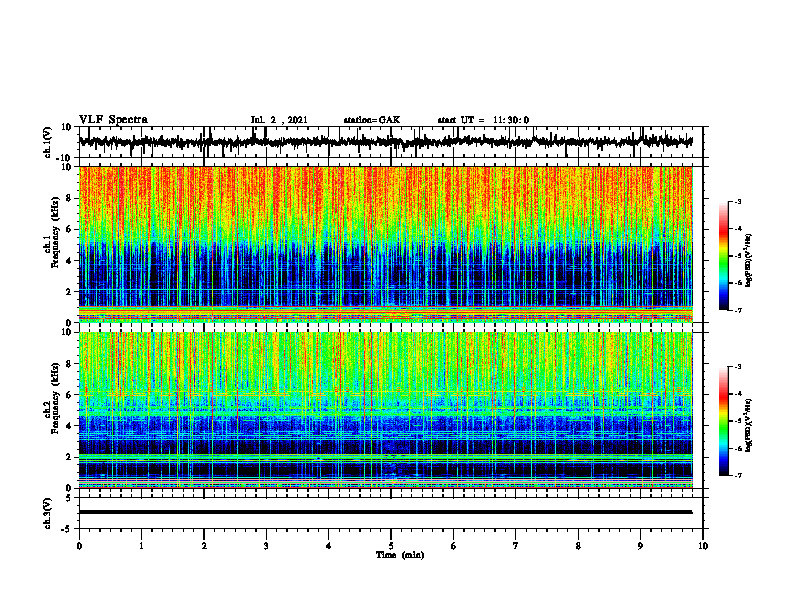Click the "VLF Spectra" plot title
792x612 pixels.
coord(113,120)
